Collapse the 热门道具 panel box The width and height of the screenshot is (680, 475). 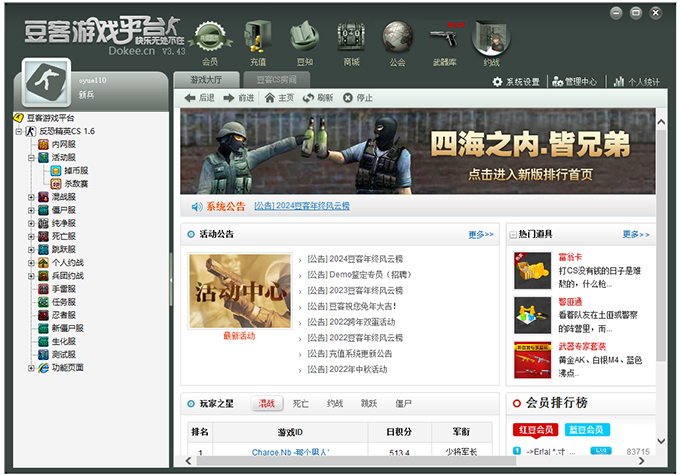click(x=513, y=235)
